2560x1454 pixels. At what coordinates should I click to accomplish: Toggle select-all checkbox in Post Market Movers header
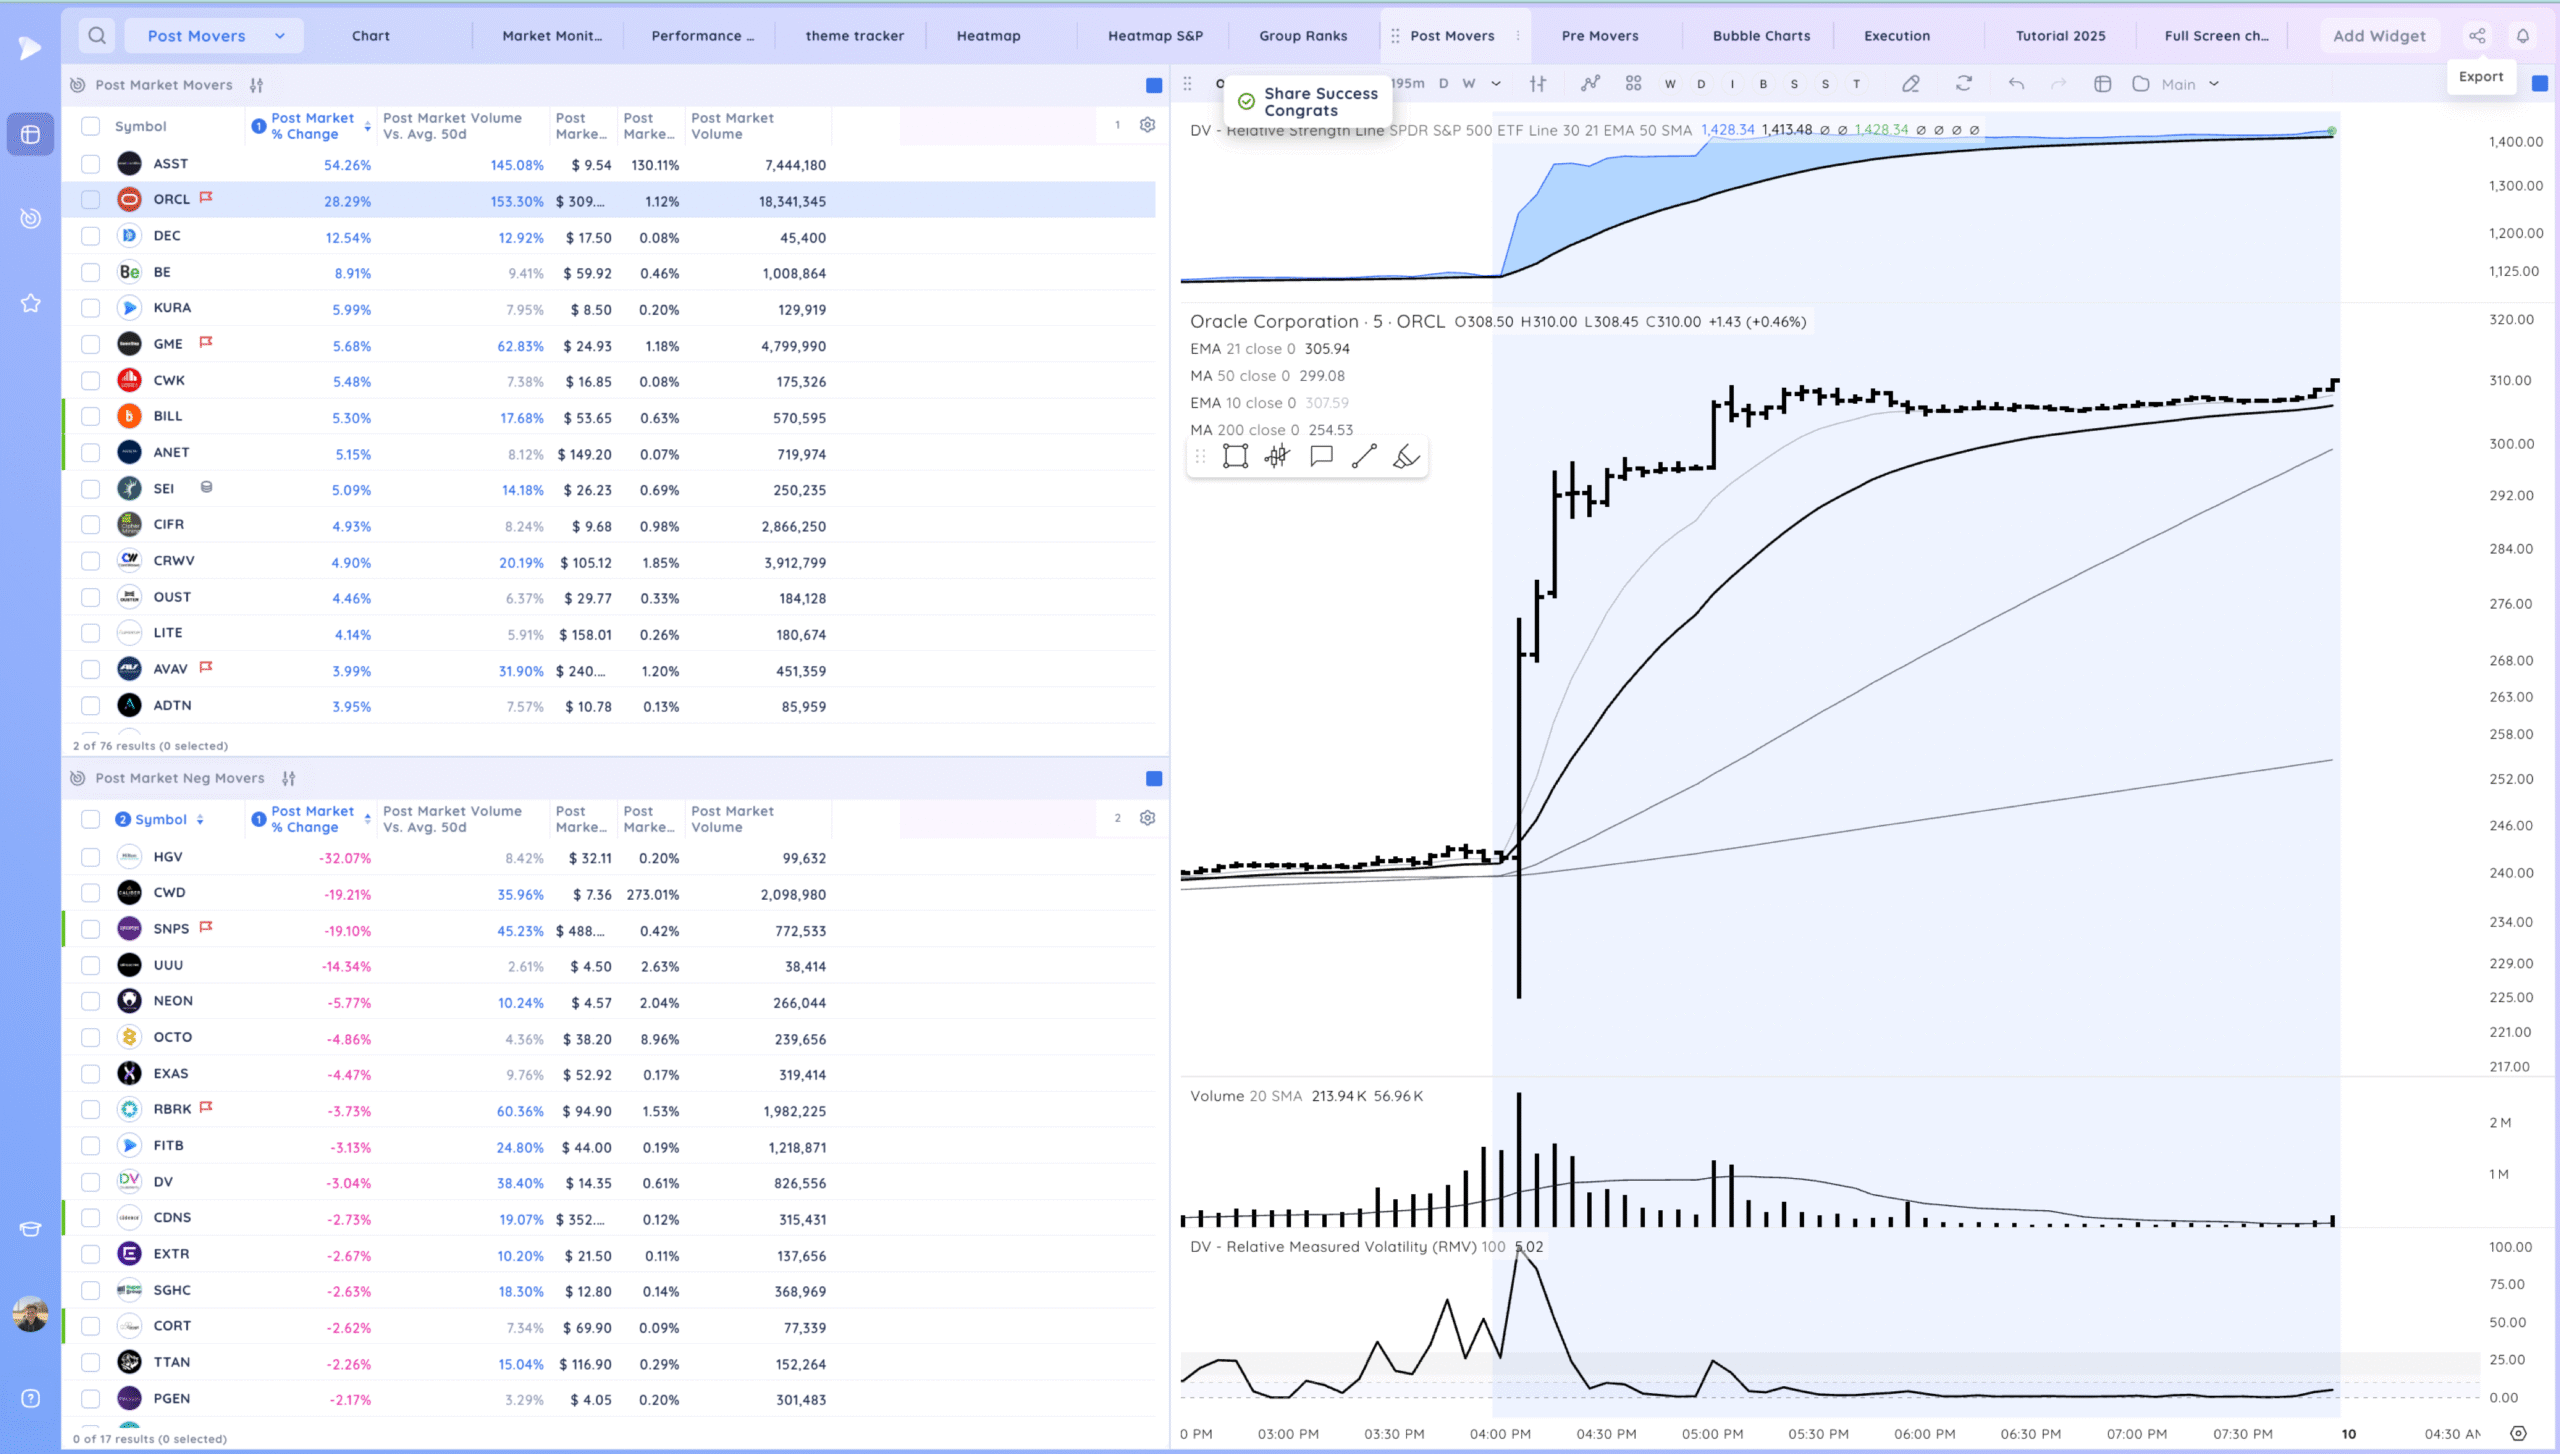(x=90, y=126)
